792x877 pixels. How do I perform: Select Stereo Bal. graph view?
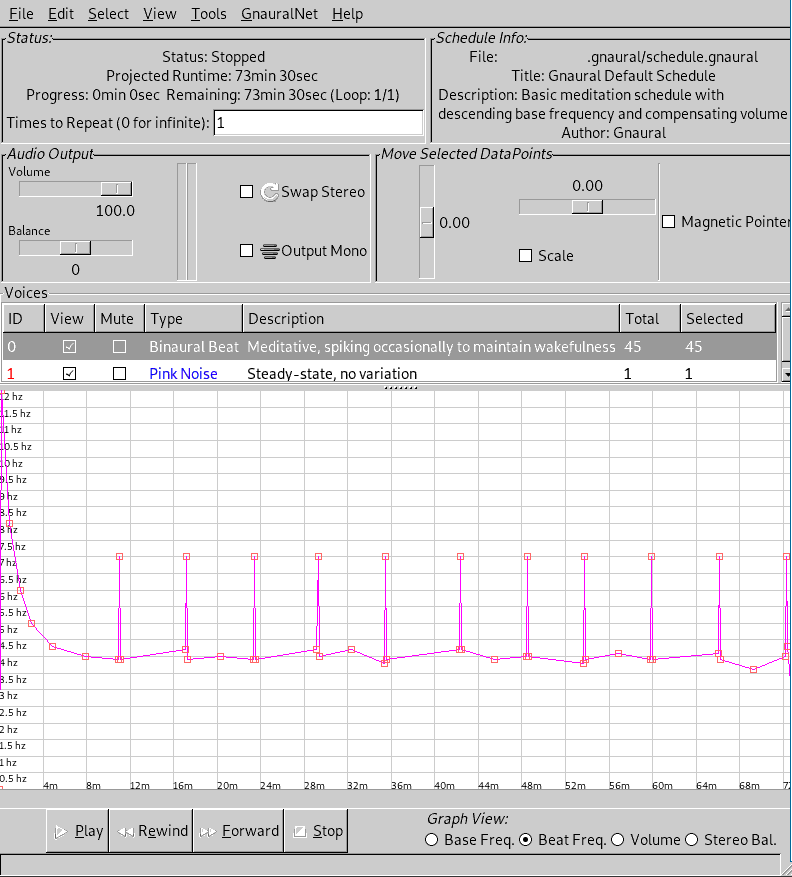point(692,840)
